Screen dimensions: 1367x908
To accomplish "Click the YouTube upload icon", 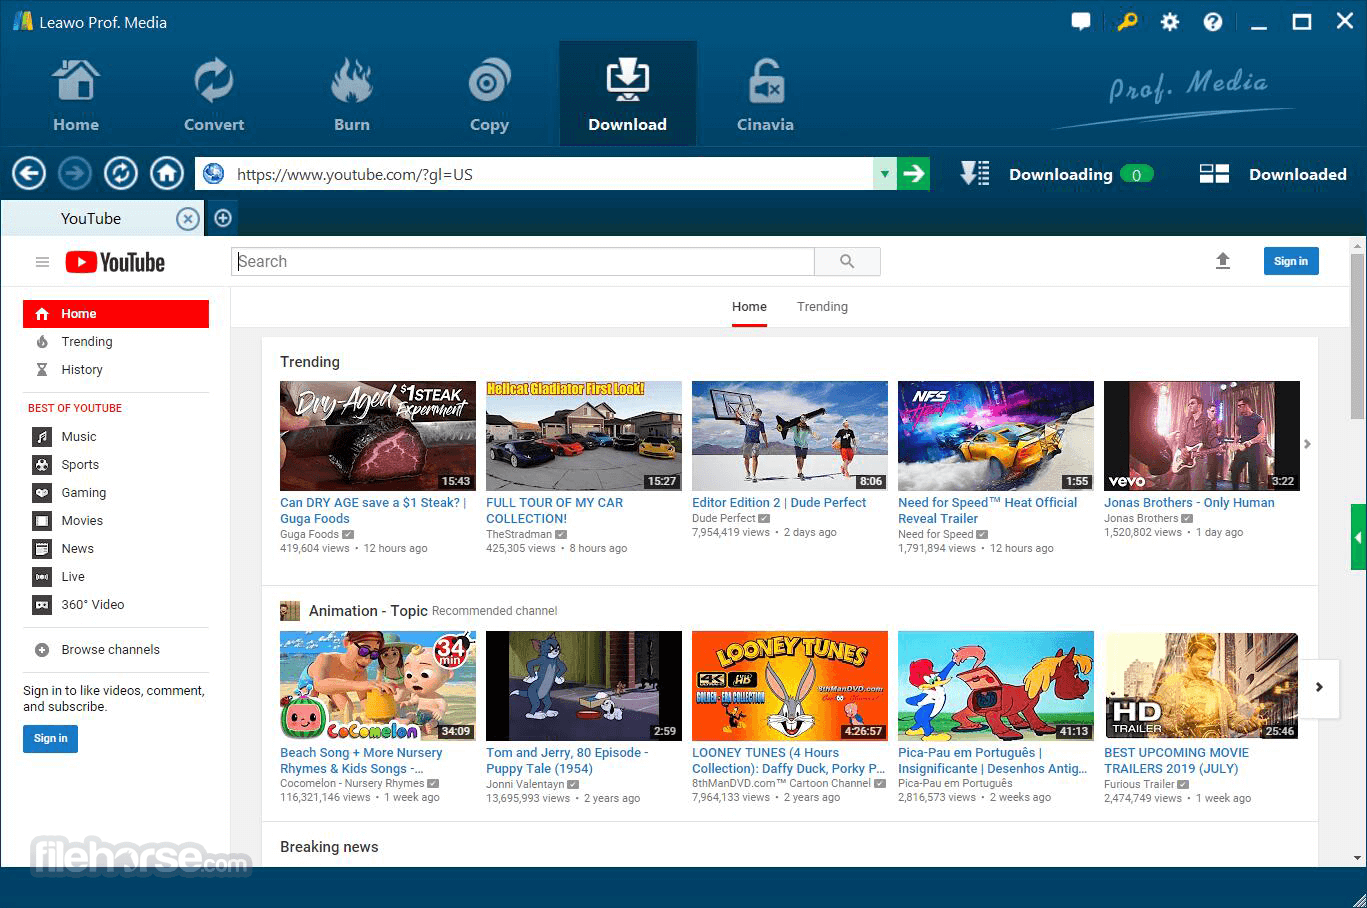I will [x=1222, y=261].
